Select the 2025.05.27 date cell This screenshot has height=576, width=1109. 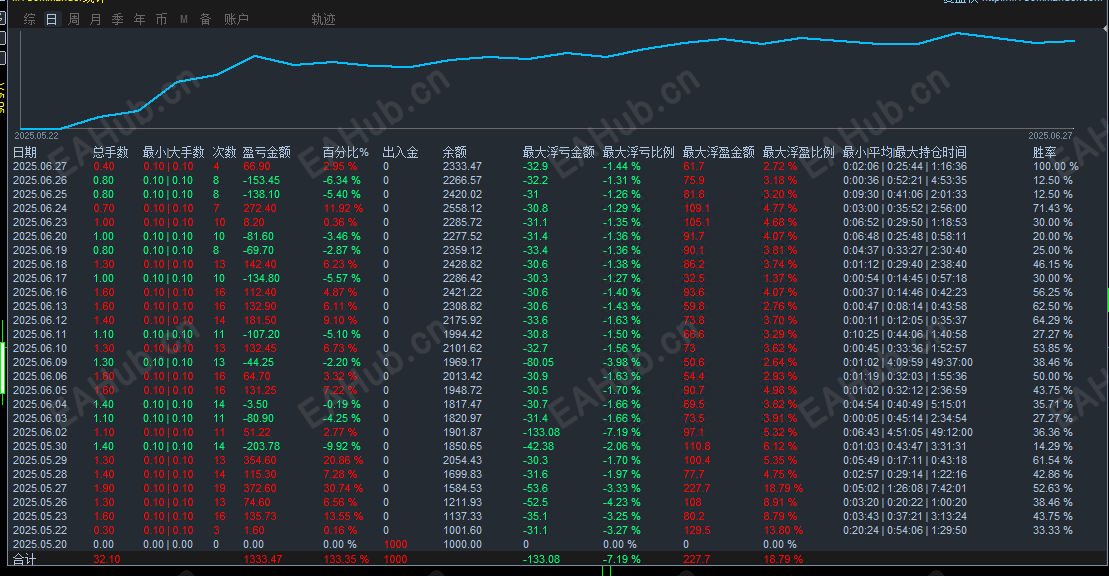click(40, 488)
